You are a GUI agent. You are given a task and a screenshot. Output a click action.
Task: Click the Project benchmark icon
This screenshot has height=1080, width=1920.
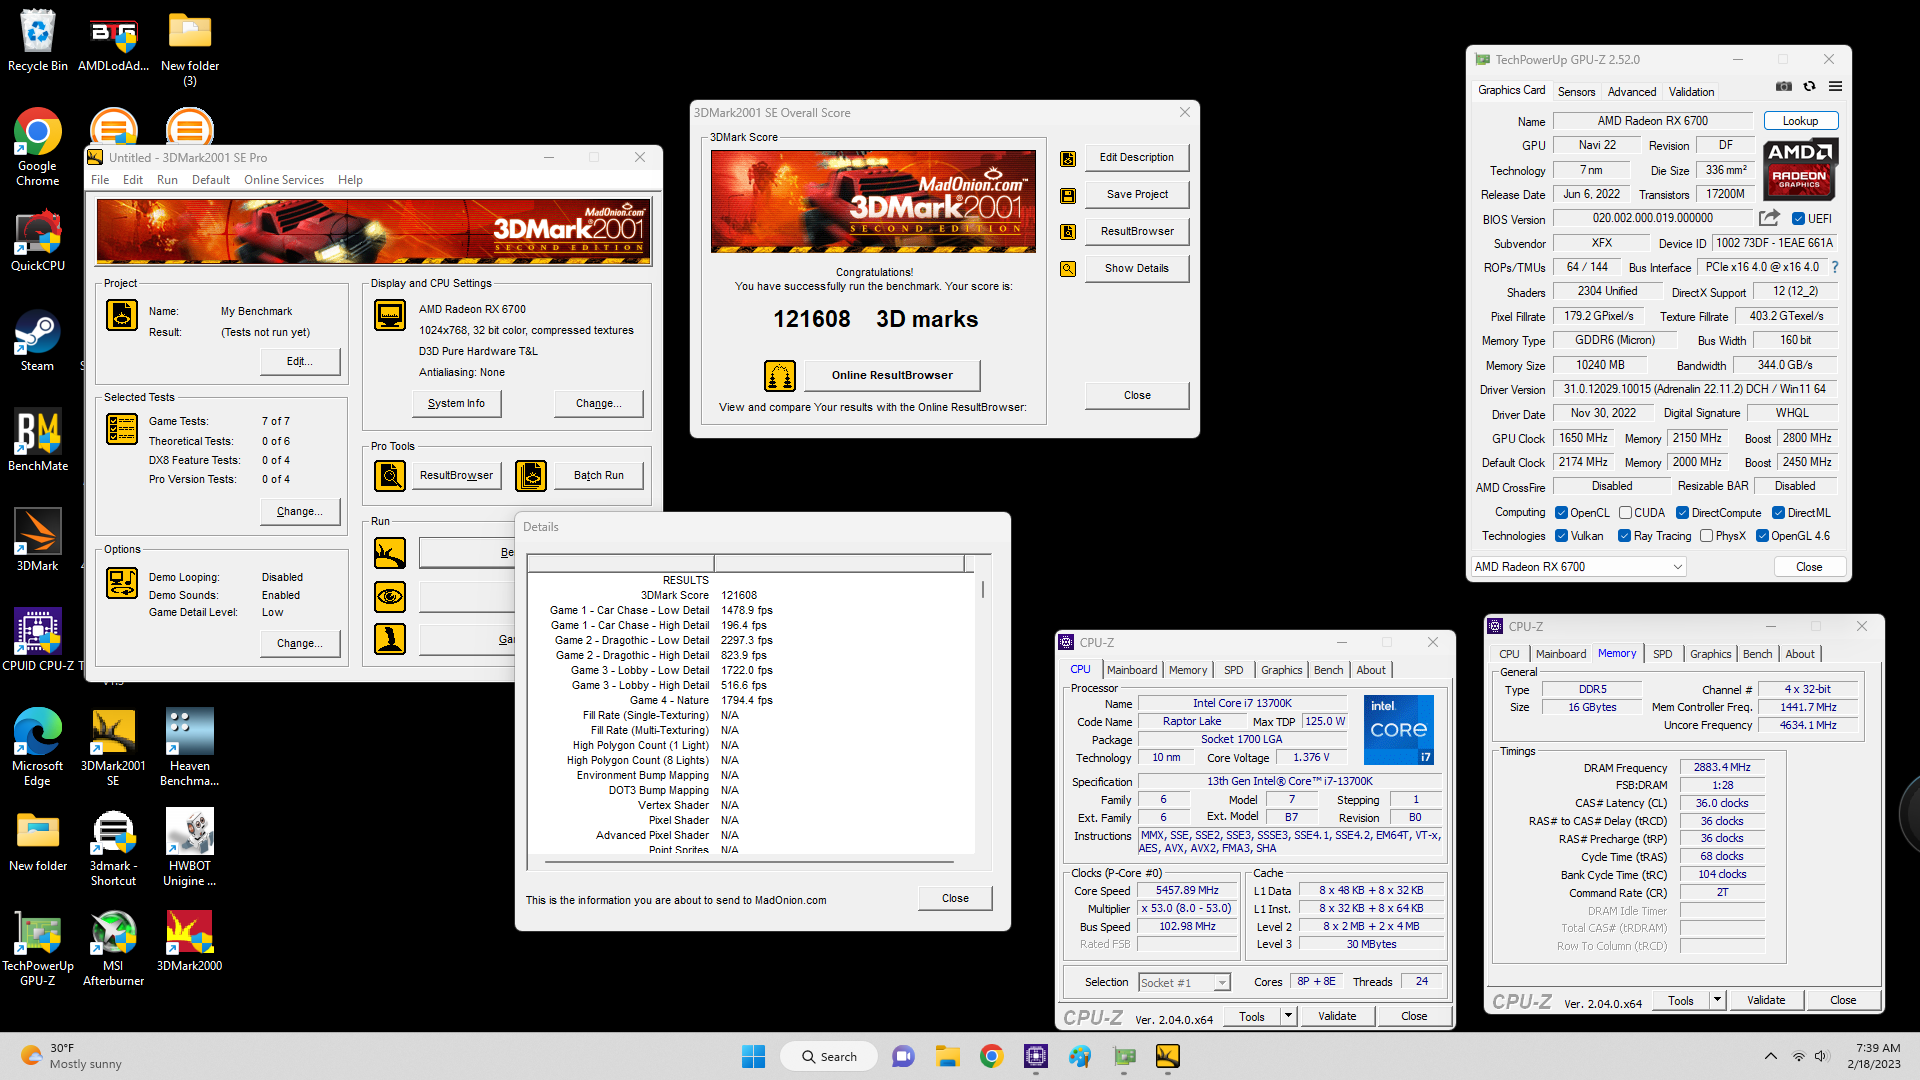[122, 315]
